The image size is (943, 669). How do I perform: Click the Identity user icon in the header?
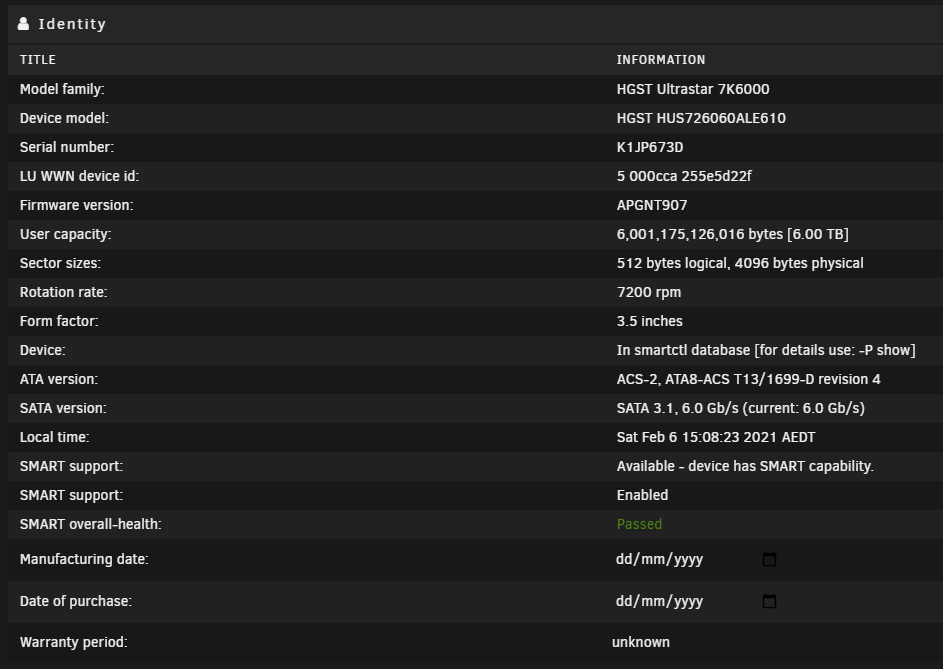point(23,23)
